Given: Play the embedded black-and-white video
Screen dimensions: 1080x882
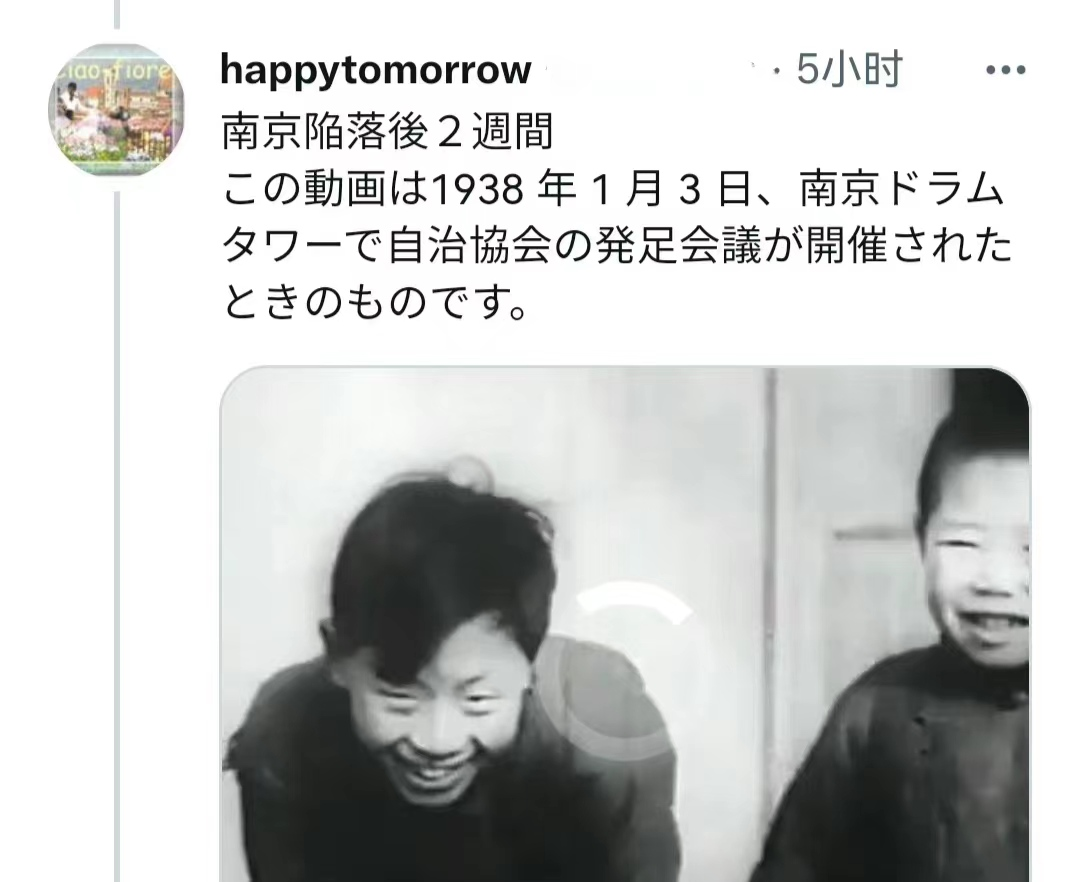Looking at the screenshot, I should 625,624.
